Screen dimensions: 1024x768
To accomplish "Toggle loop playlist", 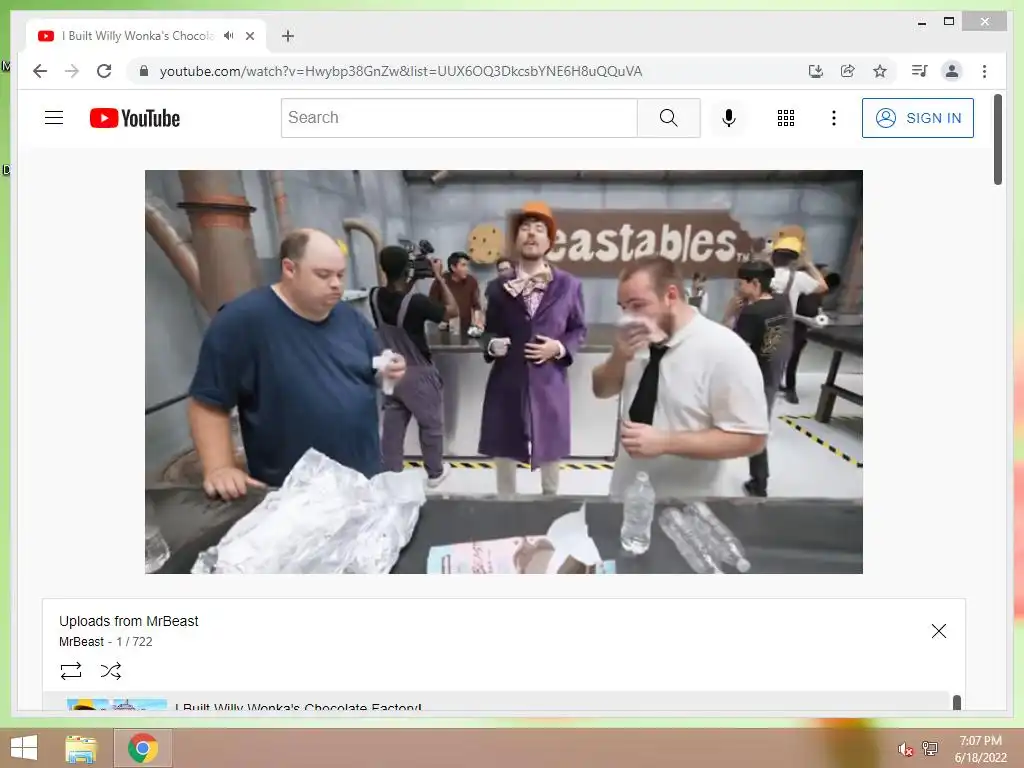I will 71,671.
